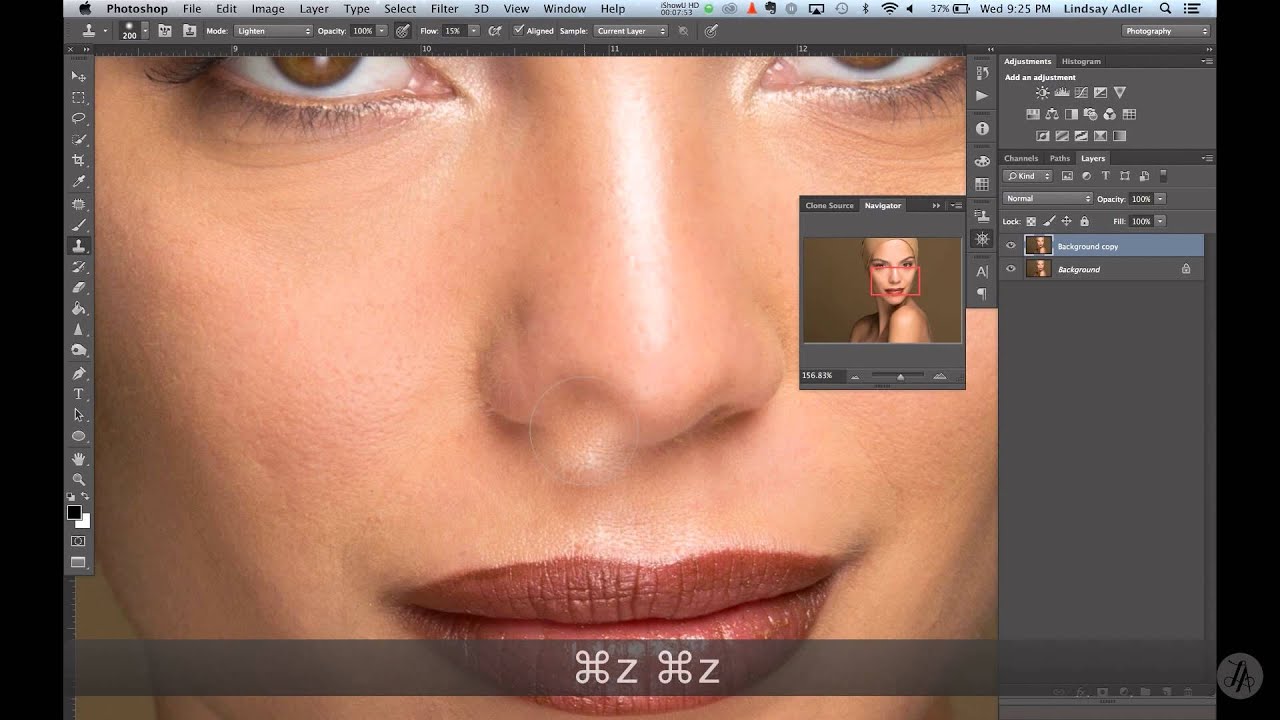Screen dimensions: 1280x720
Task: Select the Clone Stamp tool
Action: pos(79,245)
